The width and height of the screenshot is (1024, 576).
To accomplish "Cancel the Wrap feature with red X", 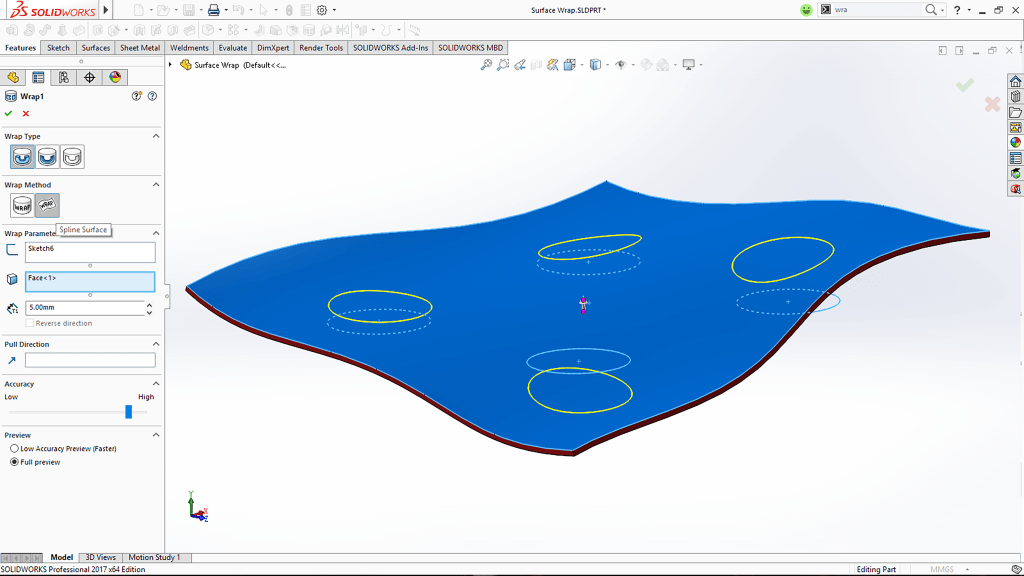I will click(x=24, y=114).
